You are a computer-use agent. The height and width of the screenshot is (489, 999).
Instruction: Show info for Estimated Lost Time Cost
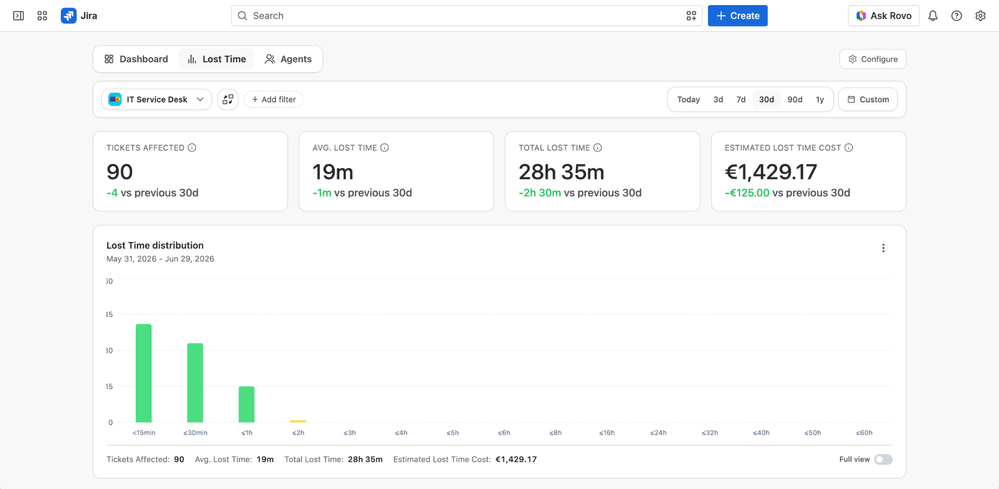click(x=849, y=148)
